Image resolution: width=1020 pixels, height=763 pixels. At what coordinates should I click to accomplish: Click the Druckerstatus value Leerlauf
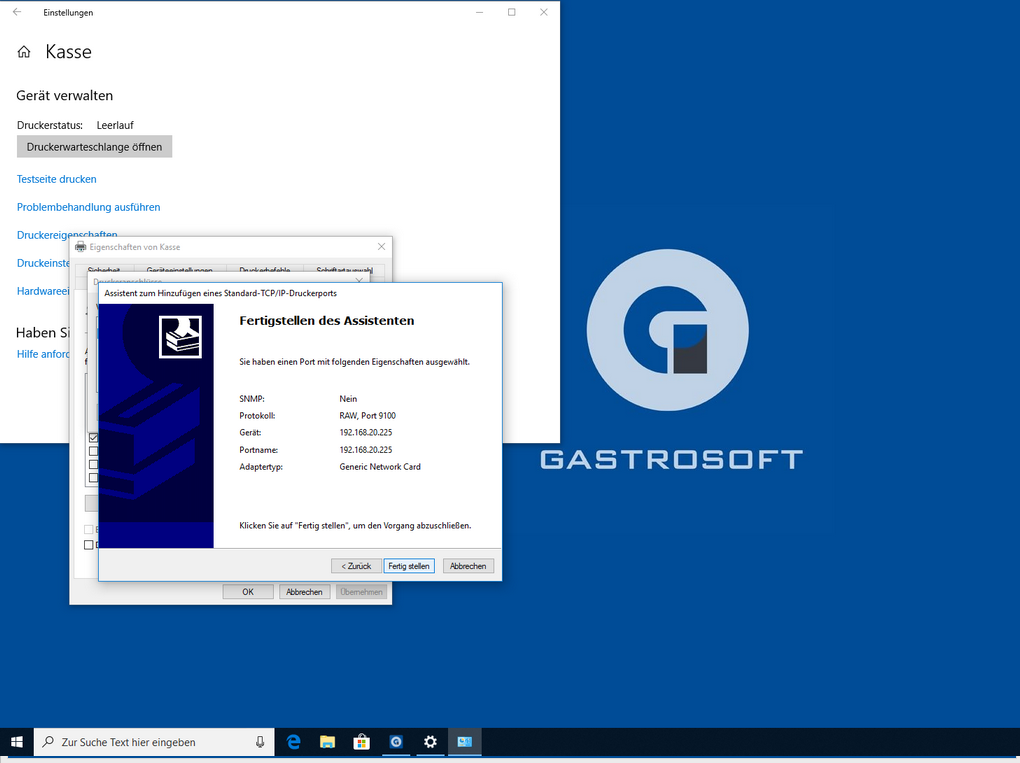(115, 125)
